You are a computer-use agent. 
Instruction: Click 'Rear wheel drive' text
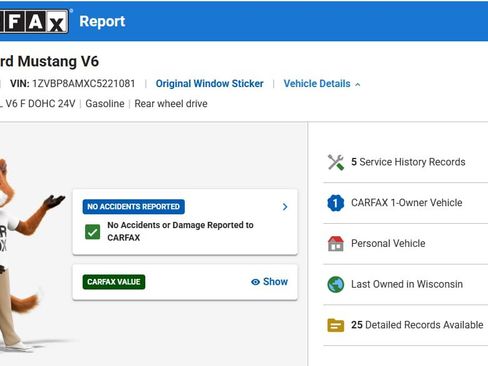pos(171,104)
